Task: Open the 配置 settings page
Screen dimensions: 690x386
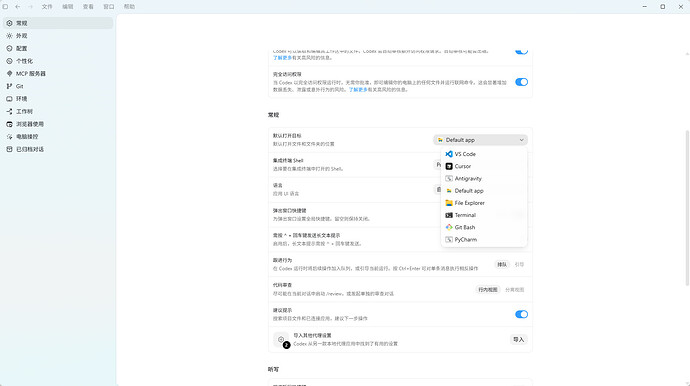Action: coord(58,48)
